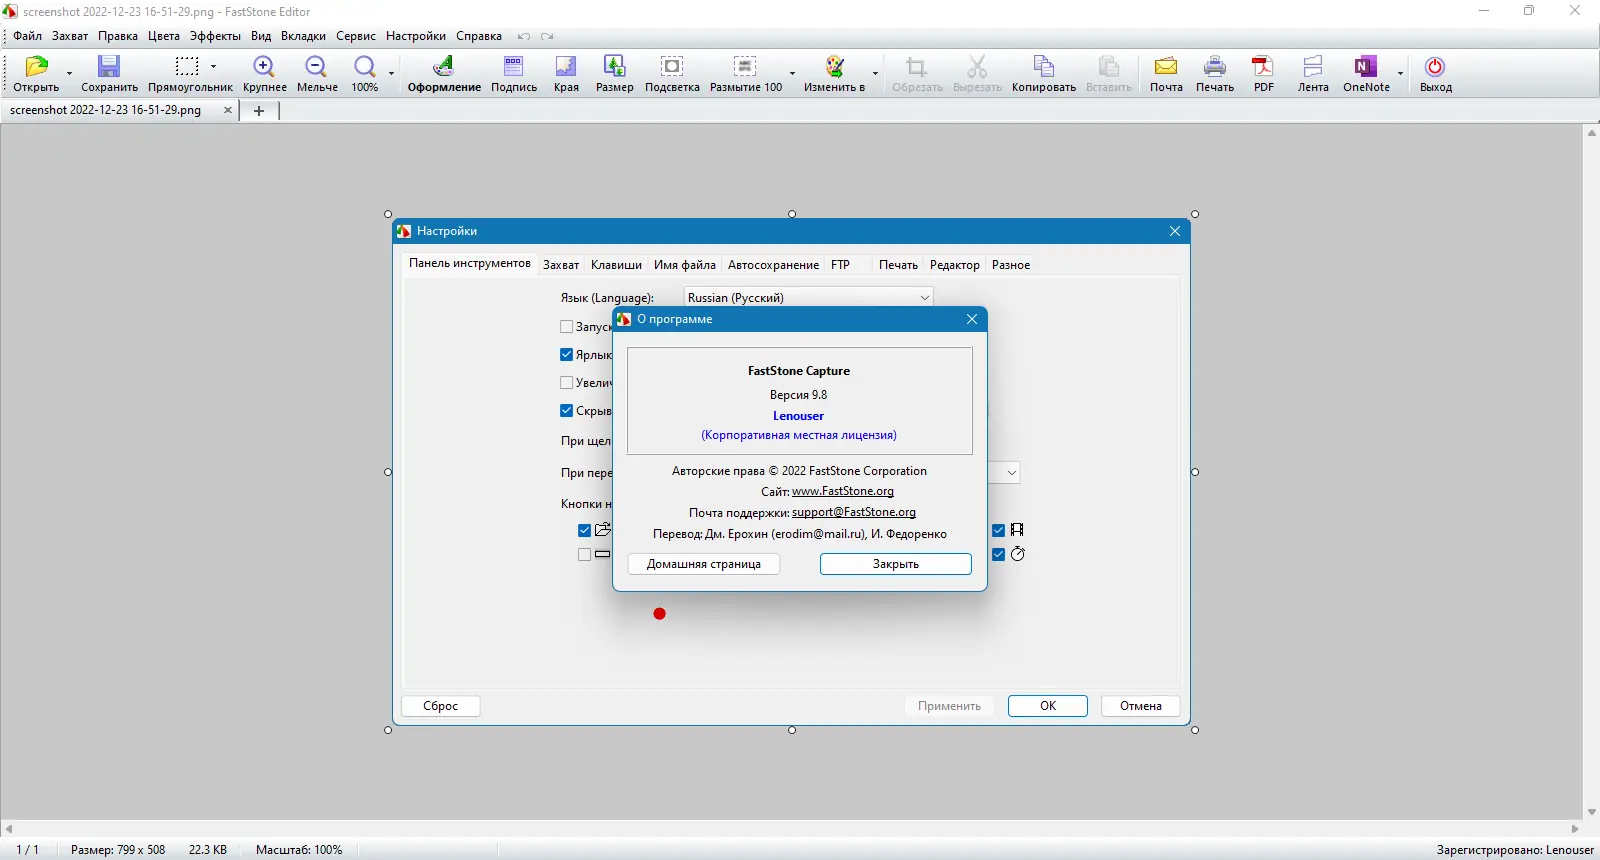This screenshot has width=1600, height=860.
Task: Click the undo arrow beside the Справка menu
Action: (524, 37)
